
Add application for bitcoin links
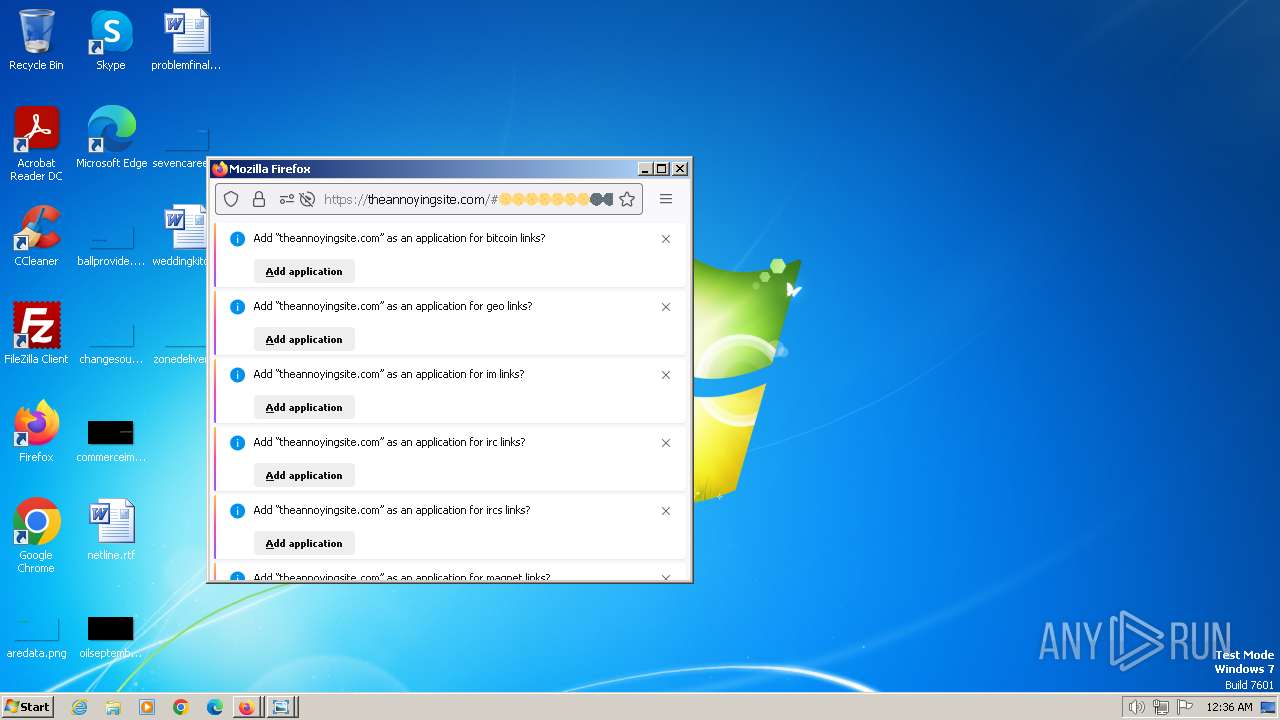pyautogui.click(x=304, y=271)
